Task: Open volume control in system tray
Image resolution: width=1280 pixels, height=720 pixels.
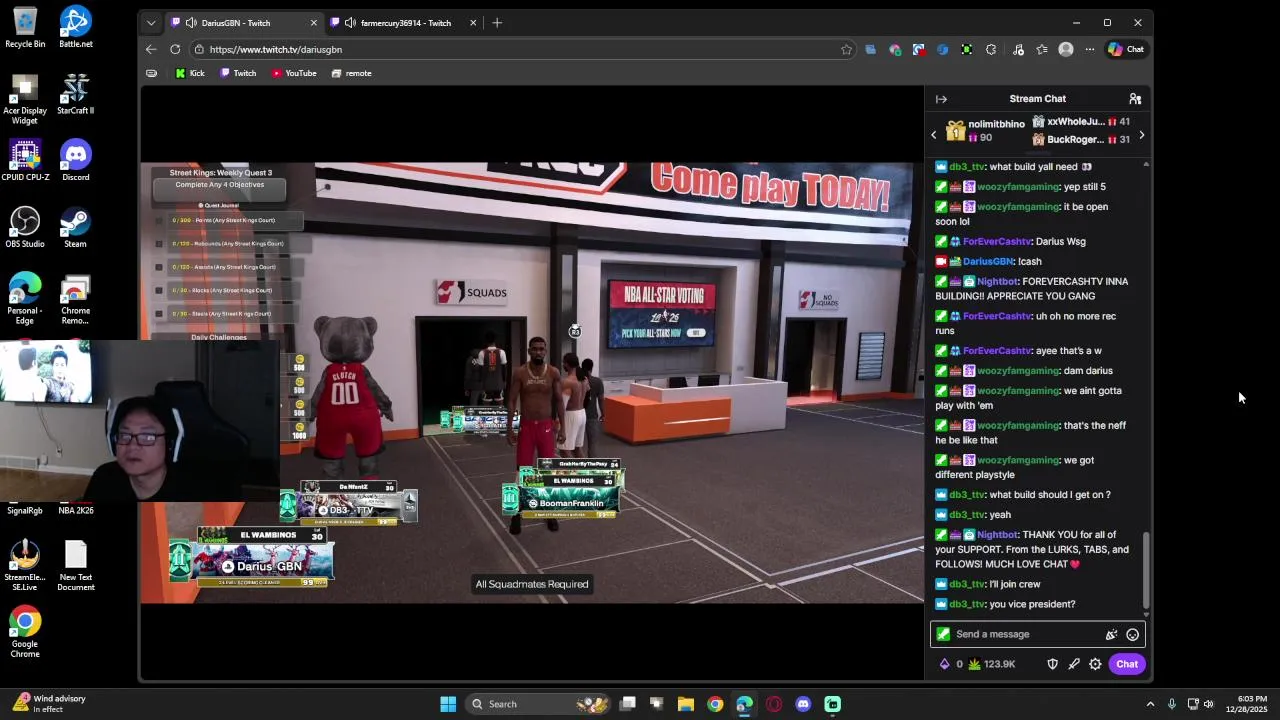Action: 1208,704
